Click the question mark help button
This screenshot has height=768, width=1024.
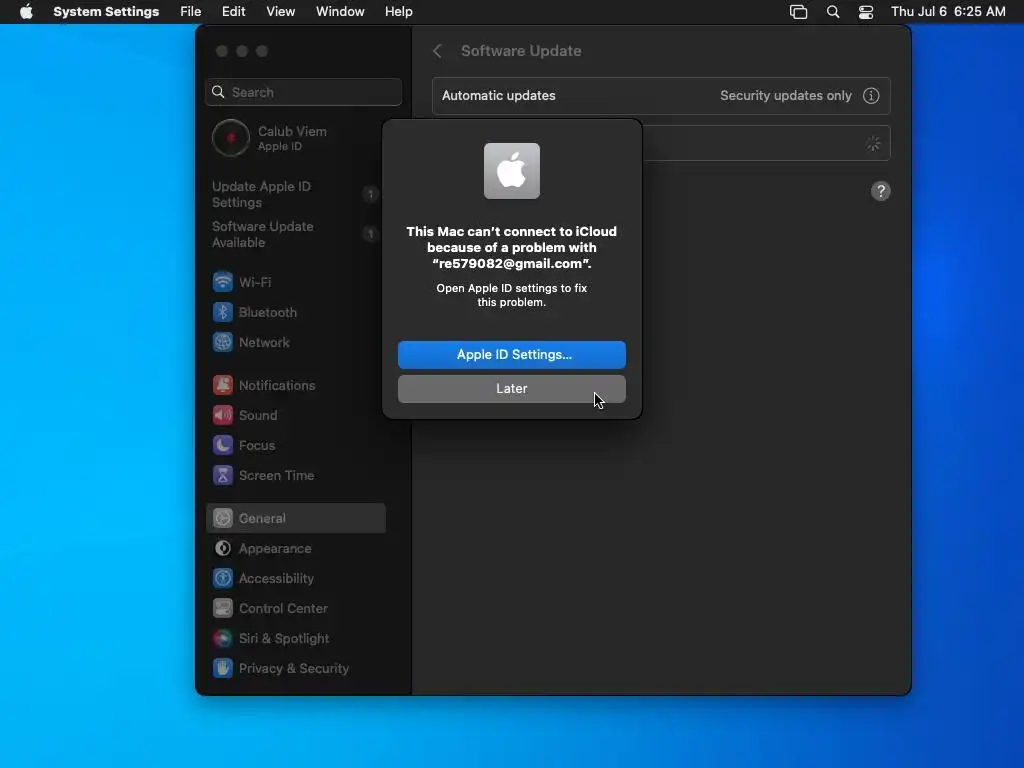pos(880,191)
